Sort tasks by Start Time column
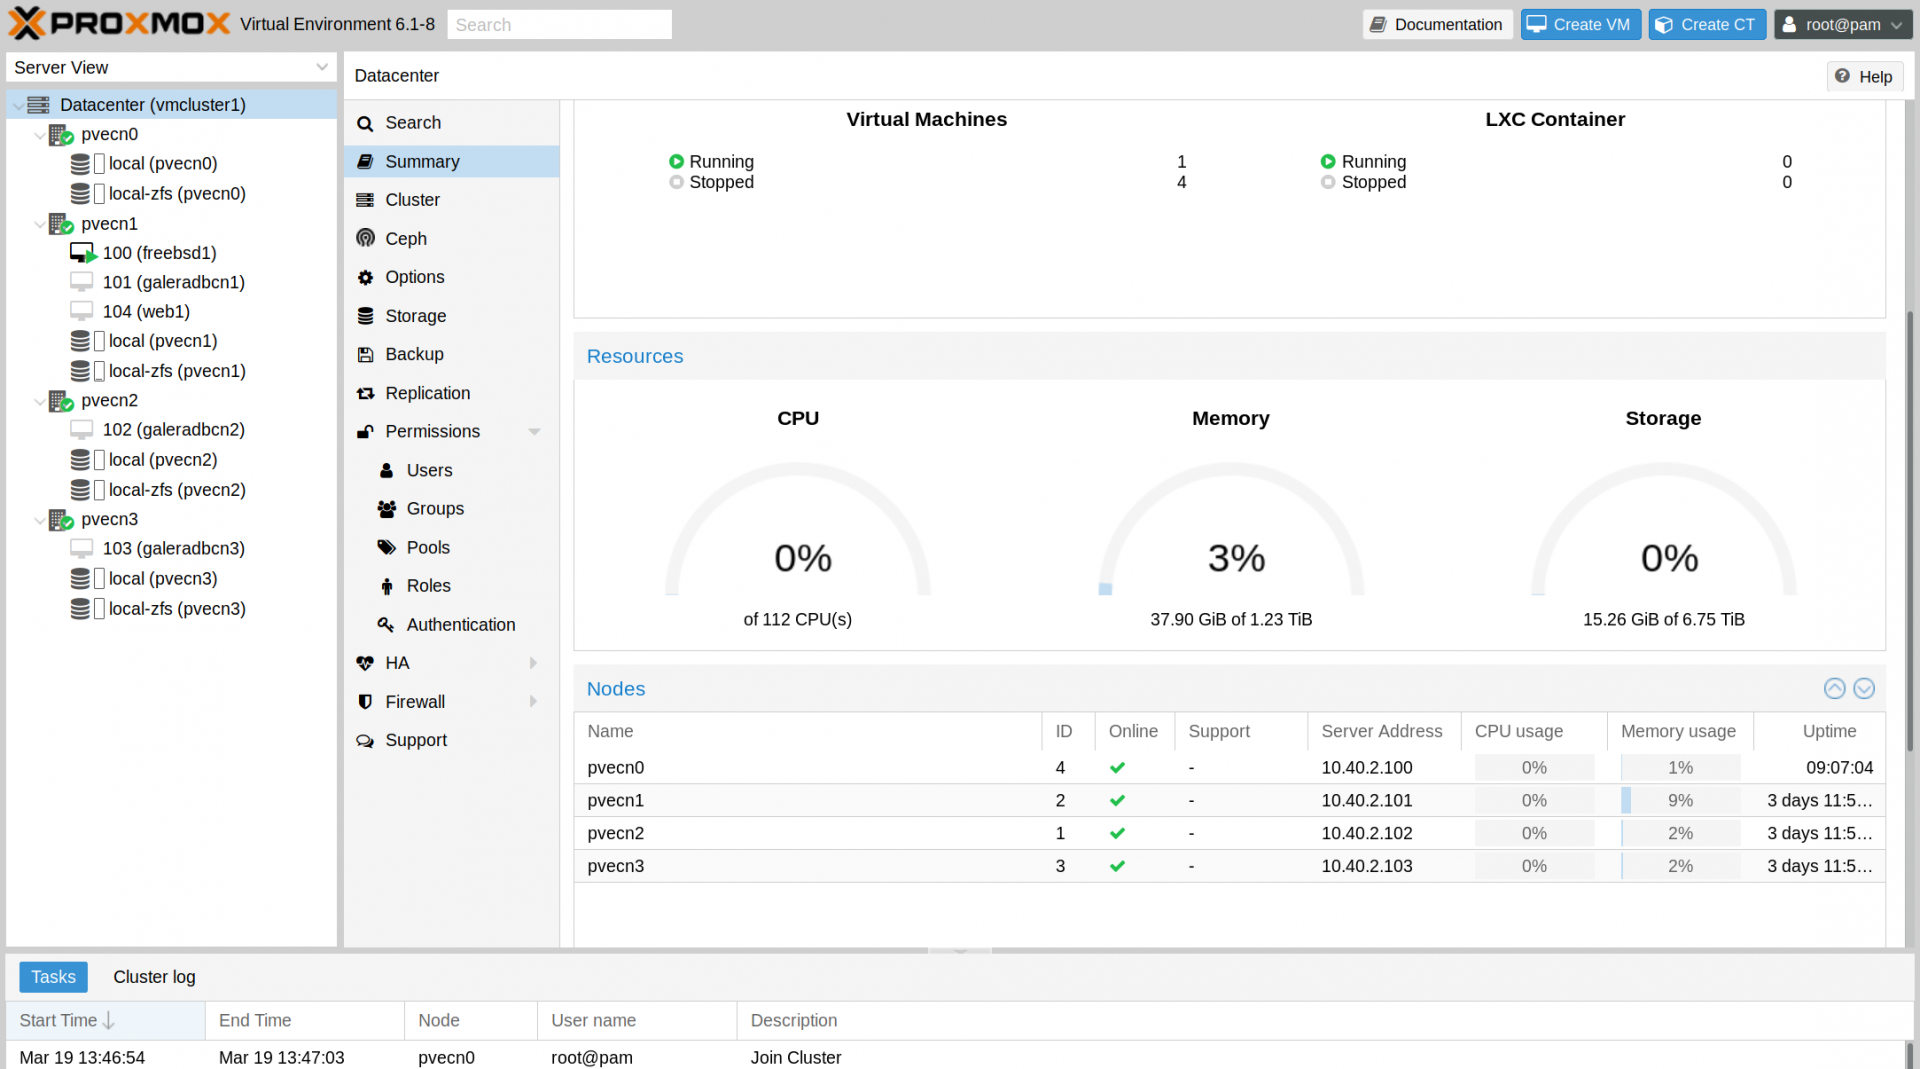Image resolution: width=1920 pixels, height=1069 pixels. tap(105, 1020)
